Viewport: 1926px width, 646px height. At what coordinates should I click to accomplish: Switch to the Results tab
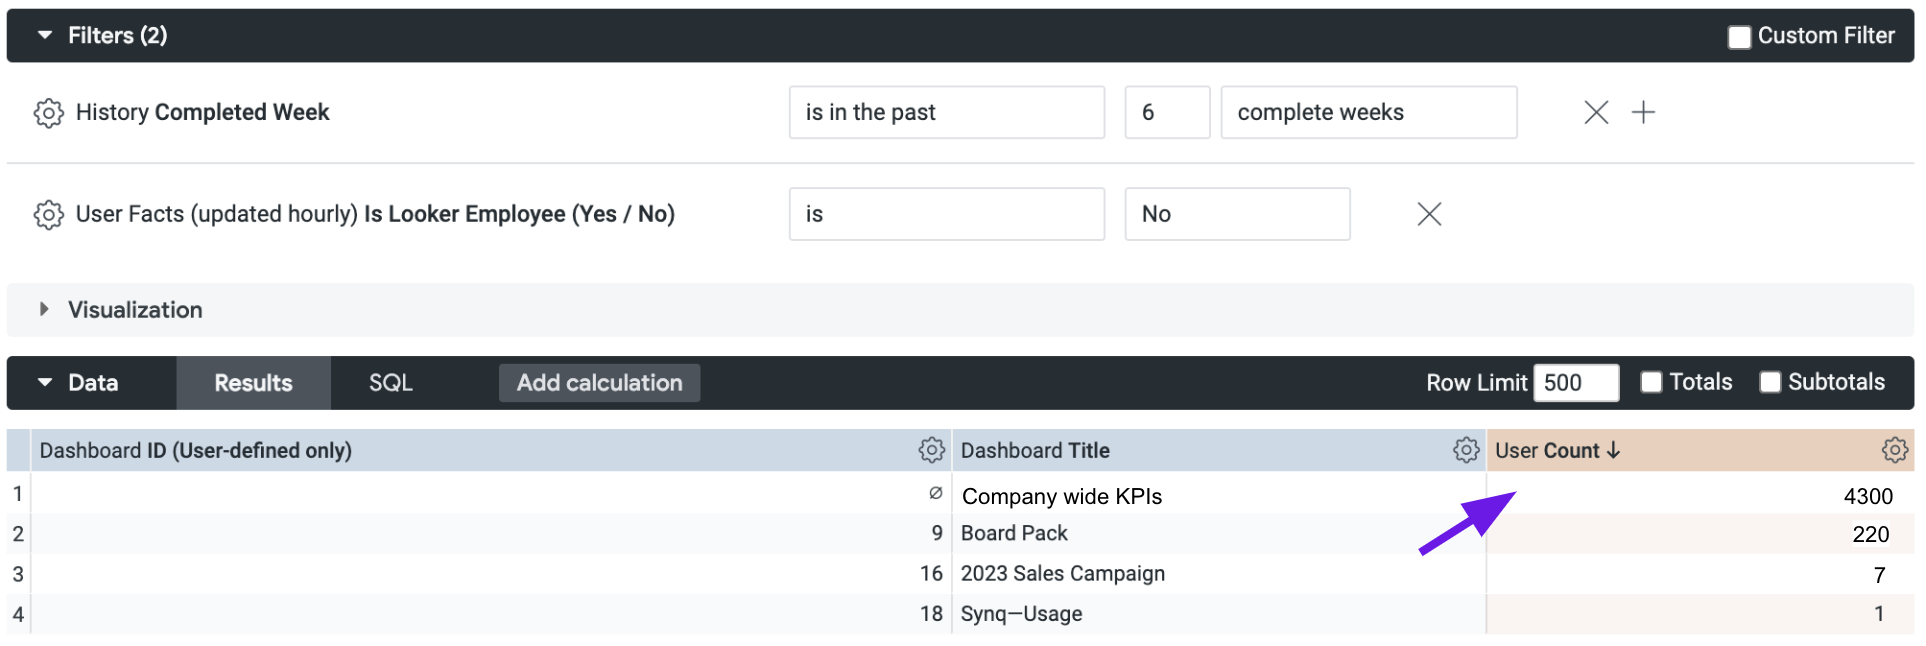[x=253, y=383]
